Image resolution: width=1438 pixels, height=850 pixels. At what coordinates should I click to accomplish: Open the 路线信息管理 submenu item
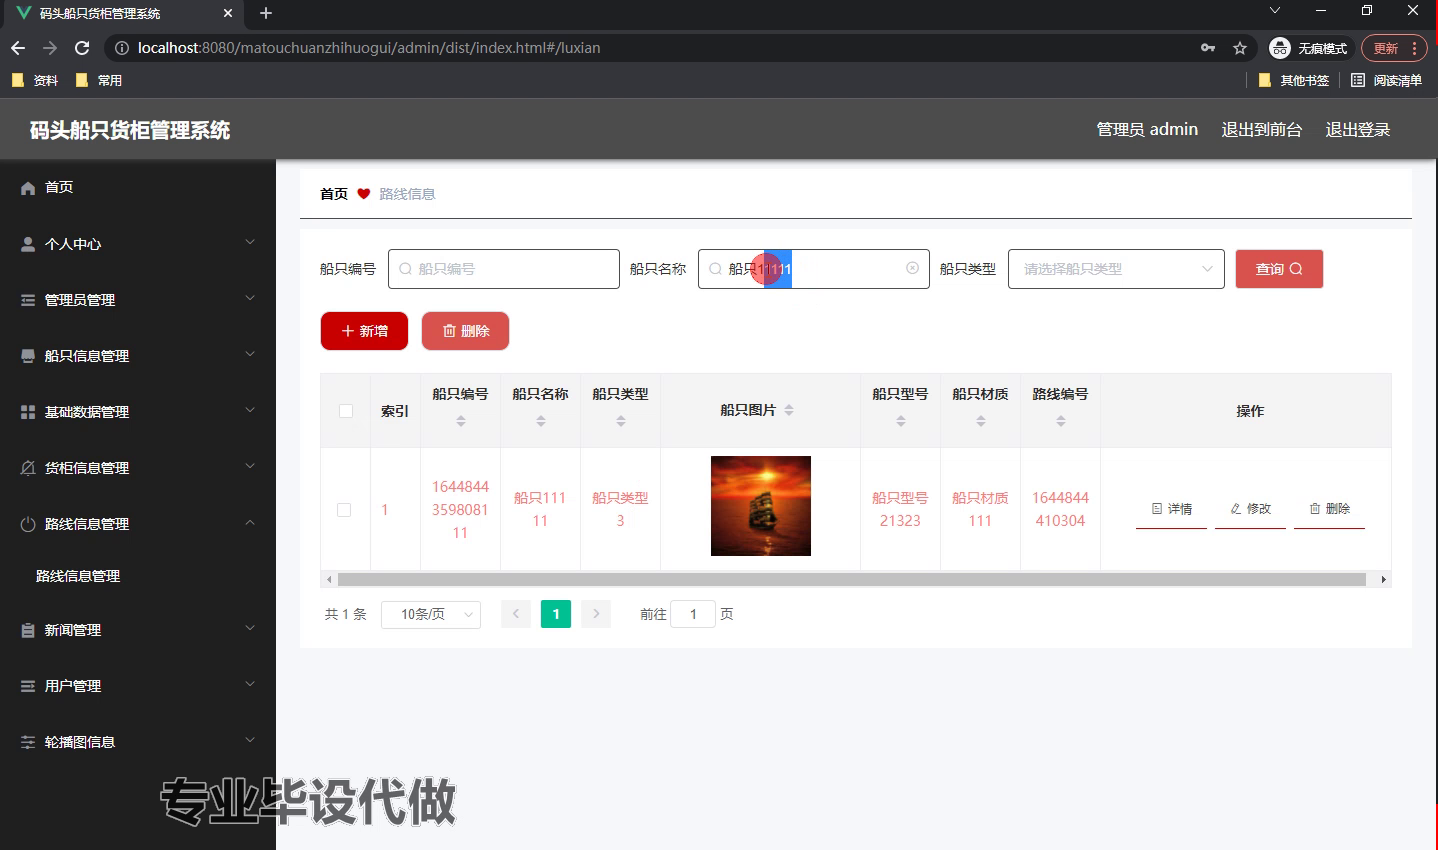coord(78,576)
